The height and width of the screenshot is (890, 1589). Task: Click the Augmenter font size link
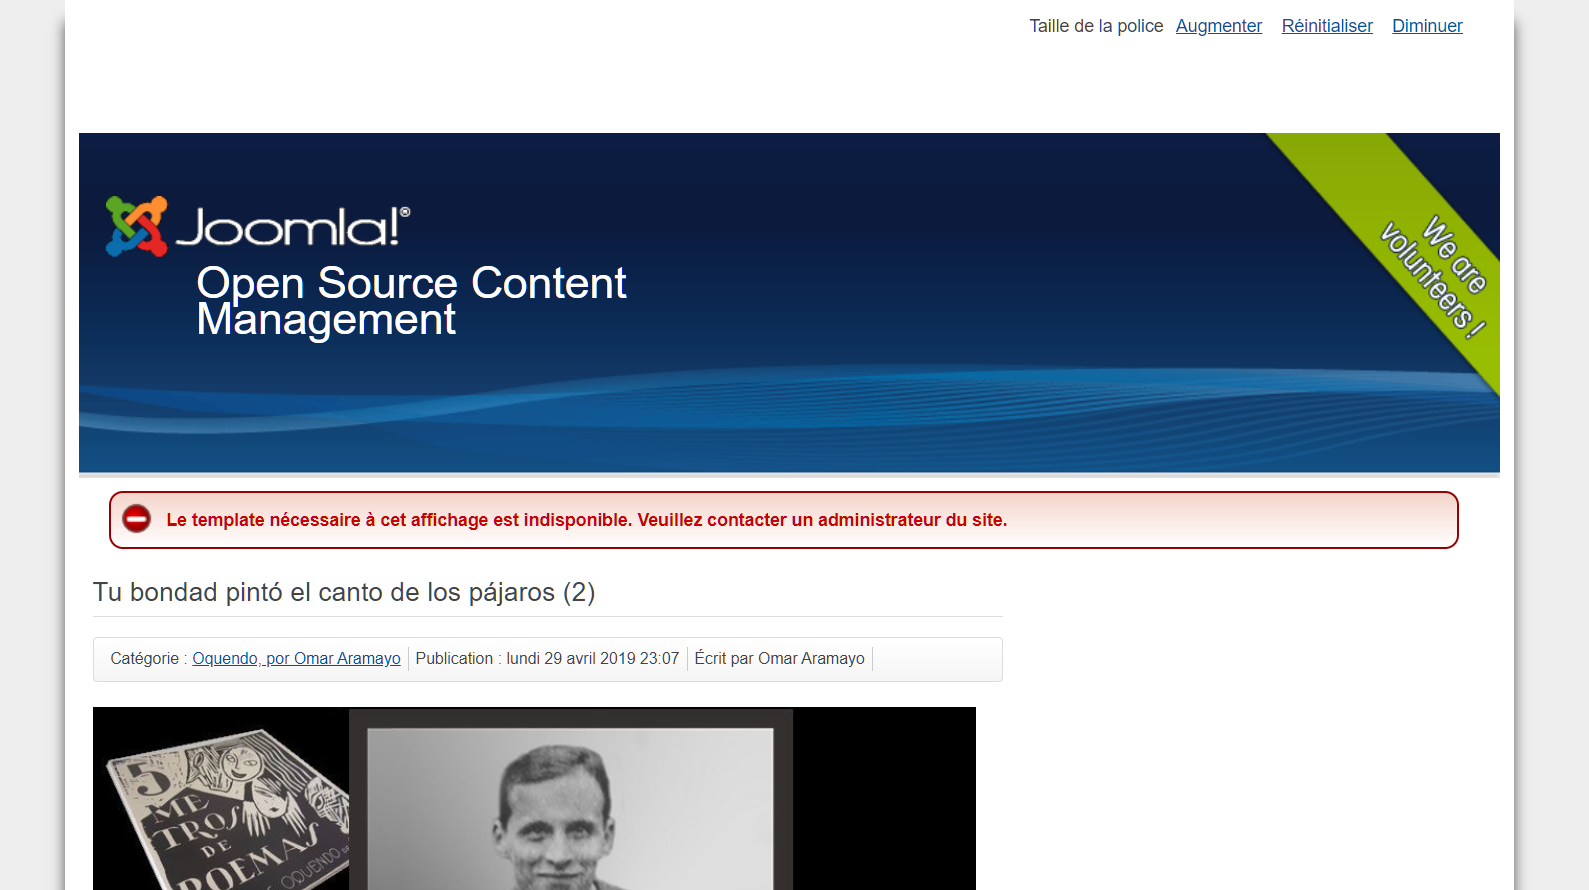(x=1218, y=26)
